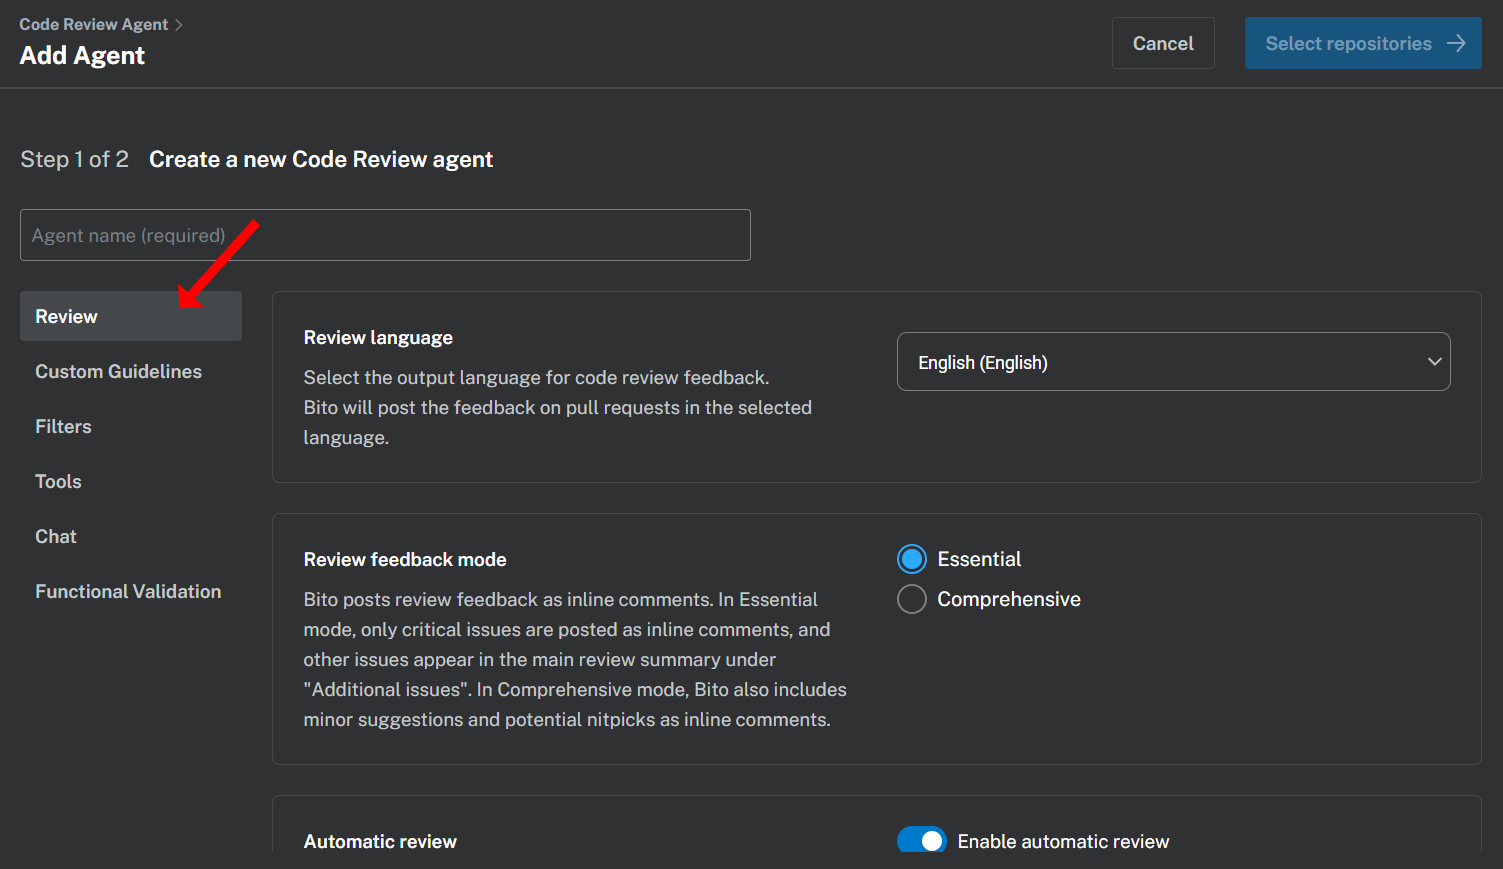Screen dimensions: 1503x869
Task: Click the Select repositories button
Action: coord(1362,43)
